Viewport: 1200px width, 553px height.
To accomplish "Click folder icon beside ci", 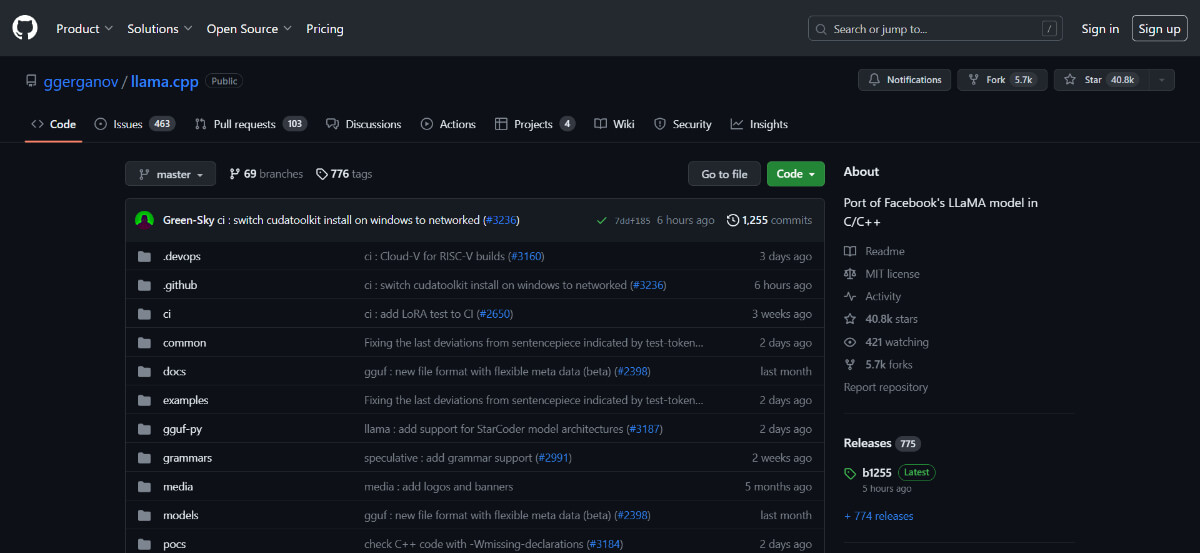I will tap(144, 314).
